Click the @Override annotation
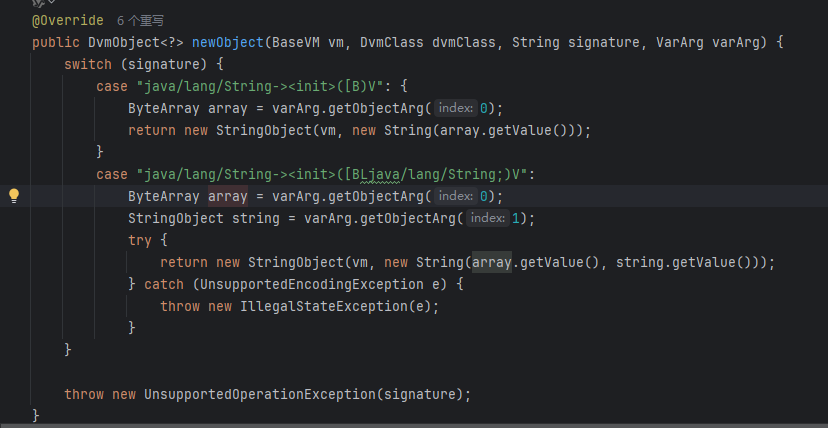 (x=67, y=20)
